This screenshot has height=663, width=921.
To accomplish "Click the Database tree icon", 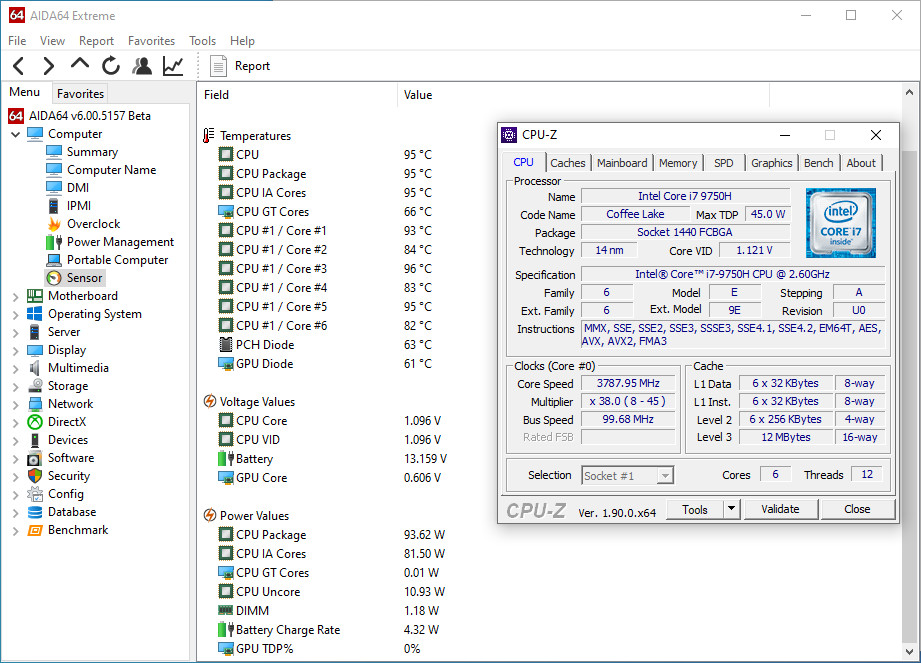I will (x=35, y=512).
